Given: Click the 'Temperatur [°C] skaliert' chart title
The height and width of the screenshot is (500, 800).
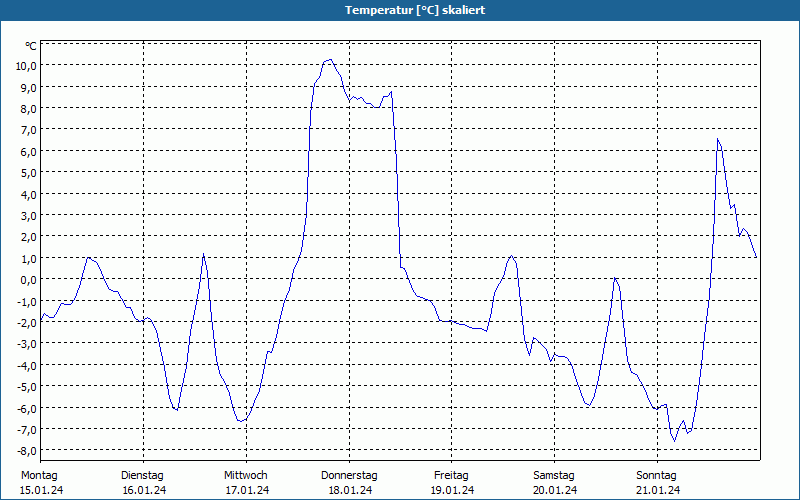Looking at the screenshot, I should pos(415,10).
